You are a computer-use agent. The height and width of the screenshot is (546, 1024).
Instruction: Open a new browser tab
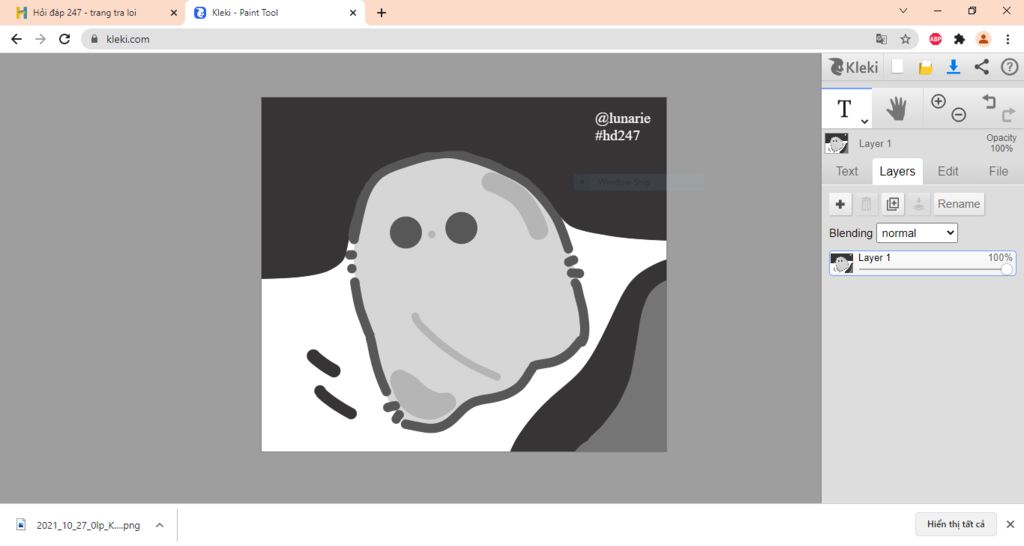coord(381,12)
